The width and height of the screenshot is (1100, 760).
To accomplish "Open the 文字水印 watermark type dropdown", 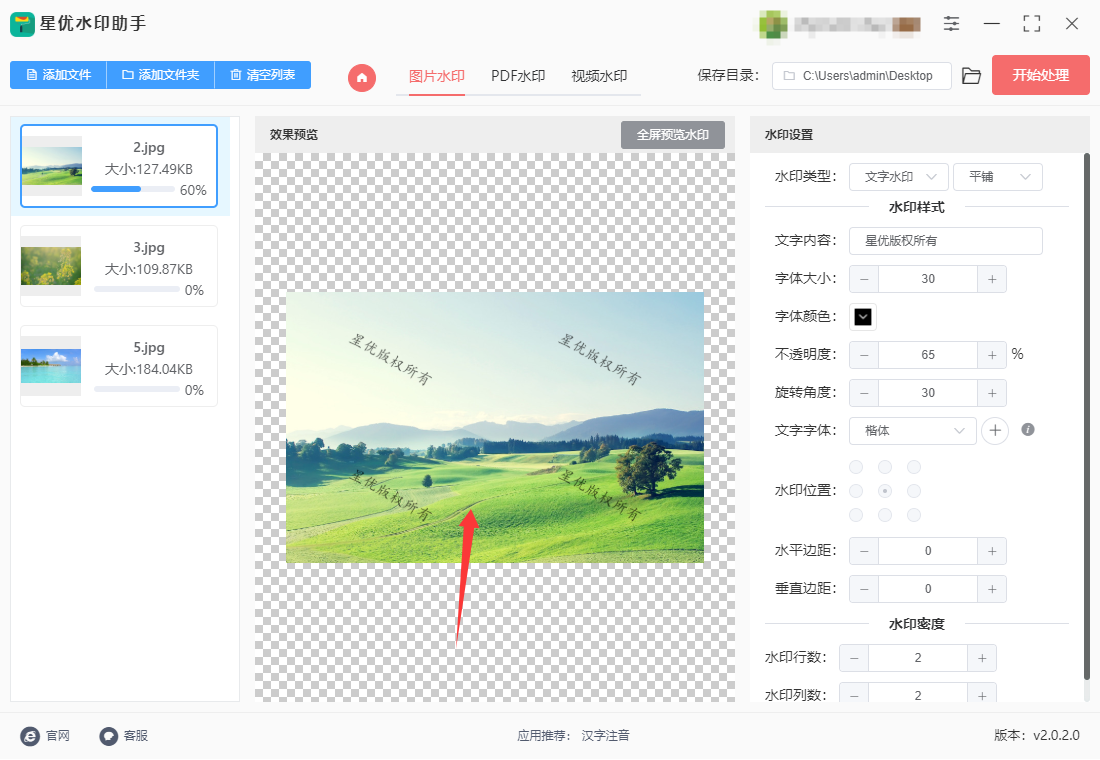I will (899, 177).
